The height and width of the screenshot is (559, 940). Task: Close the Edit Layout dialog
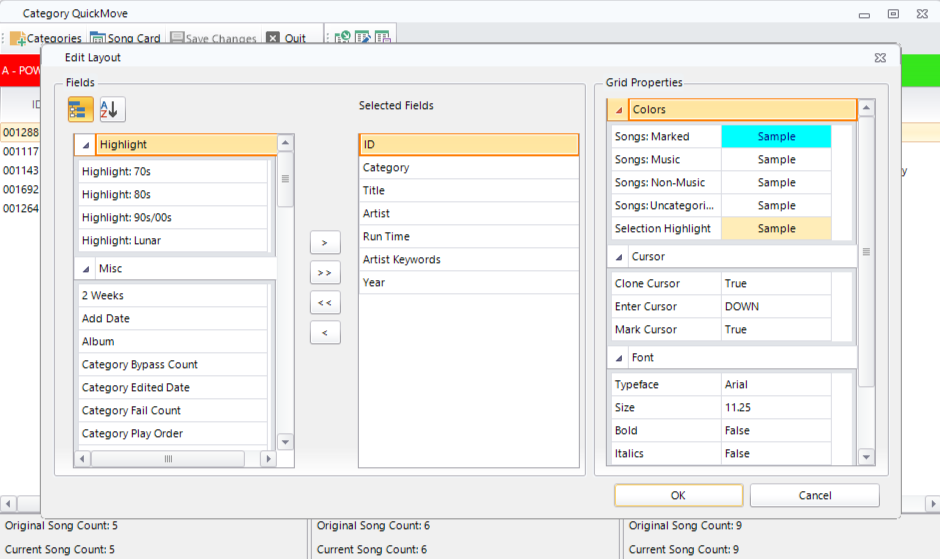tap(880, 58)
